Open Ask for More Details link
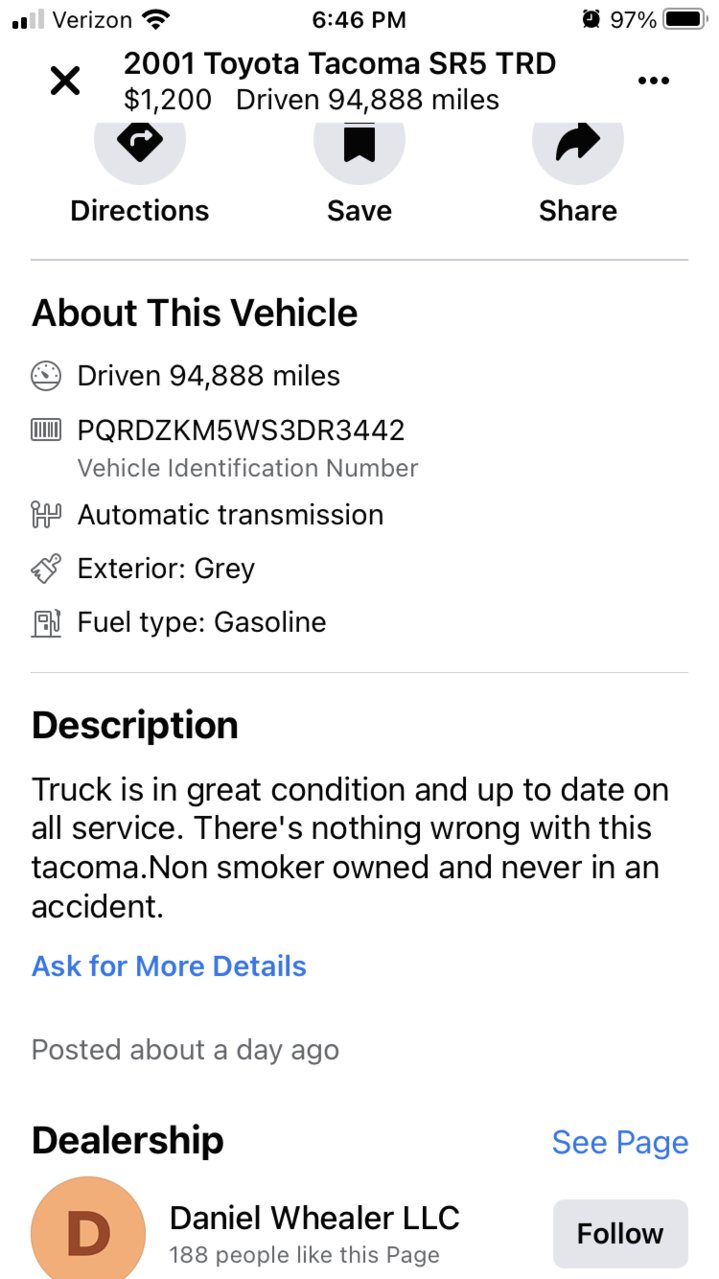The width and height of the screenshot is (719, 1279). pos(169,966)
